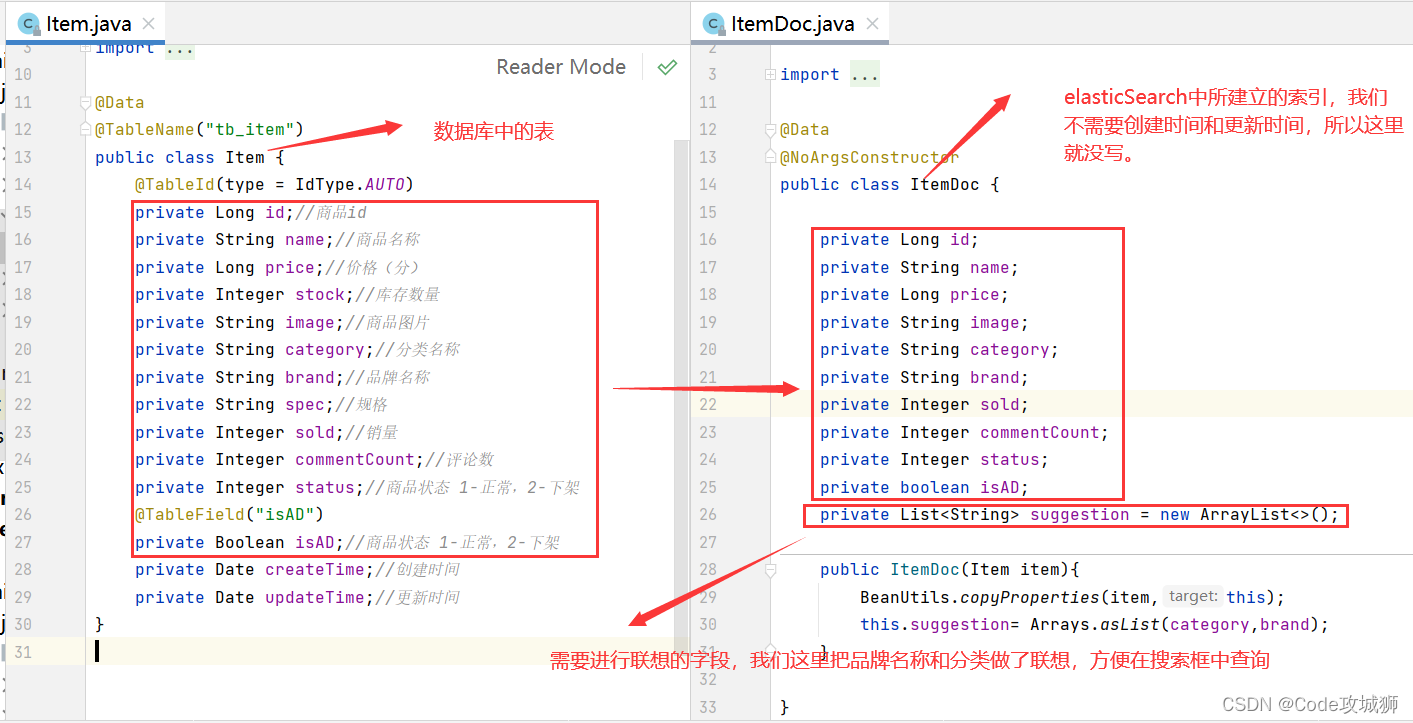The height and width of the screenshot is (723, 1413).
Task: Close the Item.java tab
Action: [148, 24]
